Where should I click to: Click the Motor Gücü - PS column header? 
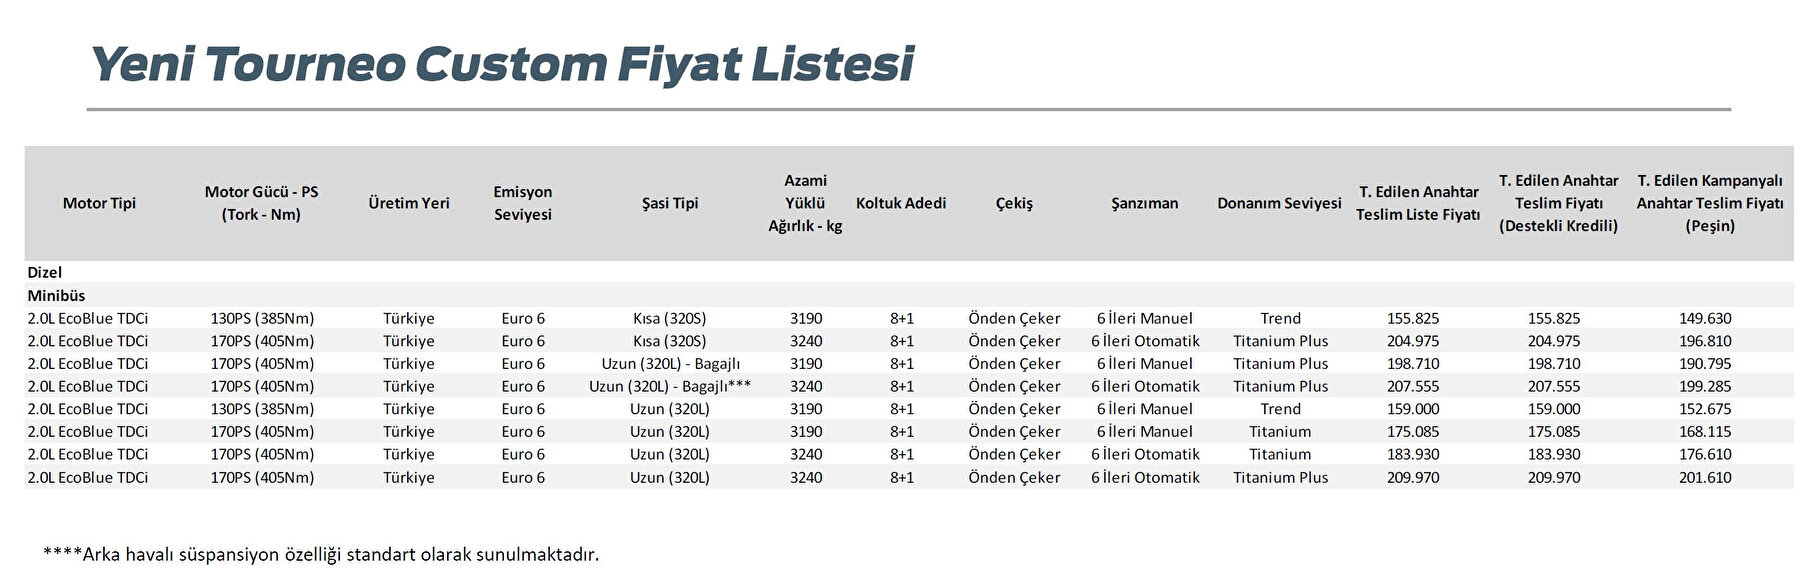pyautogui.click(x=261, y=203)
